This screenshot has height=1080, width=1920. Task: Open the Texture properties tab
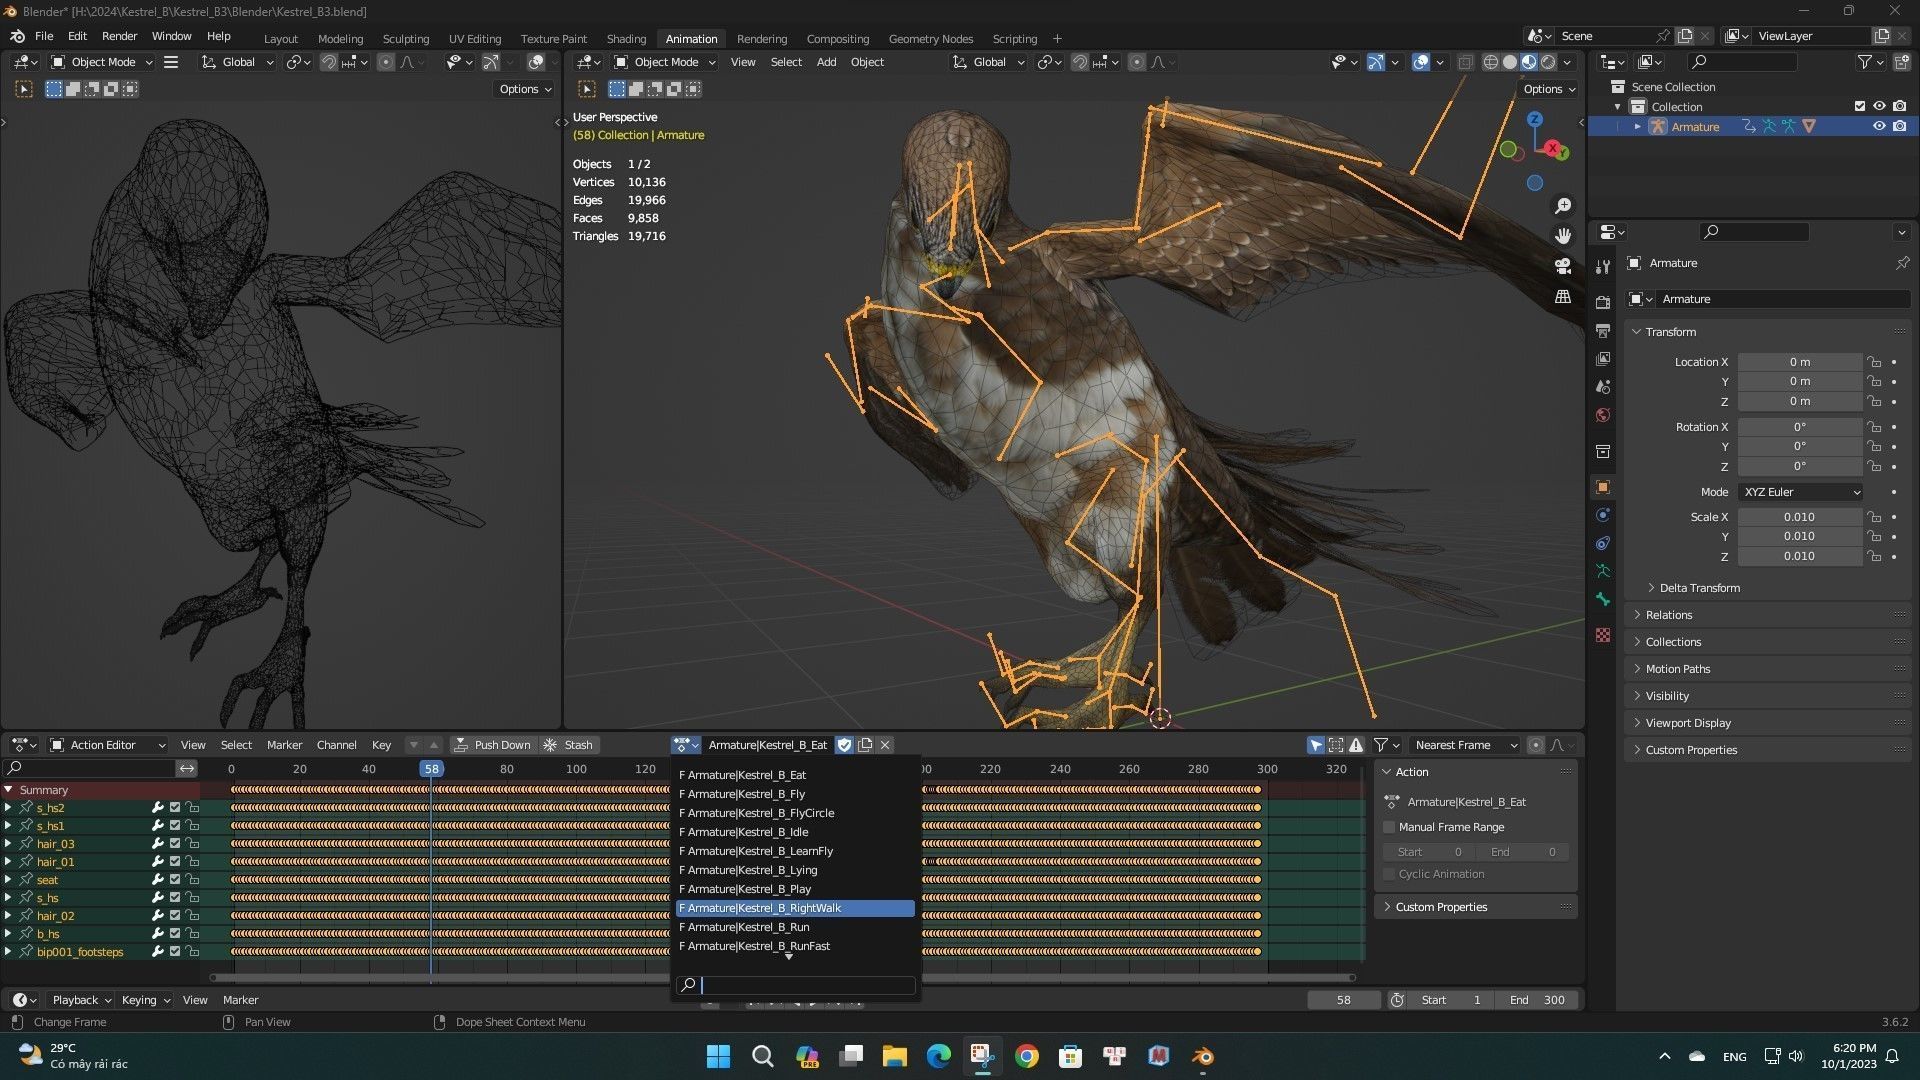coord(1603,635)
